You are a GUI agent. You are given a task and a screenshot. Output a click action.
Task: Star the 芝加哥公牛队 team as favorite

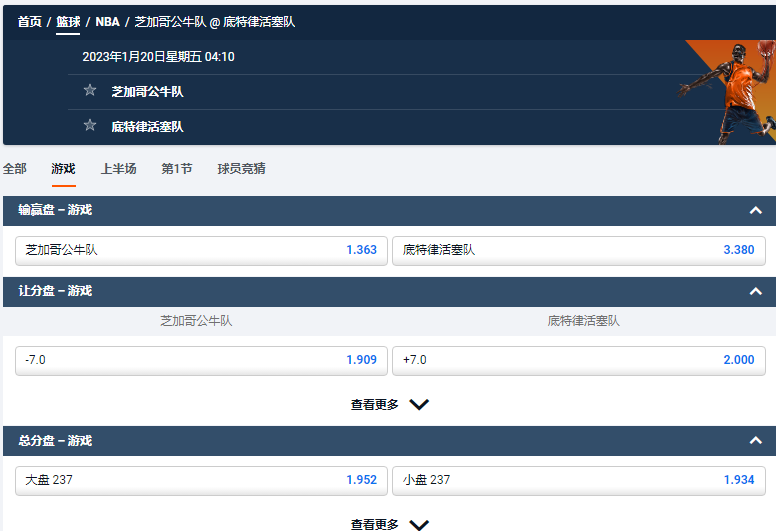point(90,91)
